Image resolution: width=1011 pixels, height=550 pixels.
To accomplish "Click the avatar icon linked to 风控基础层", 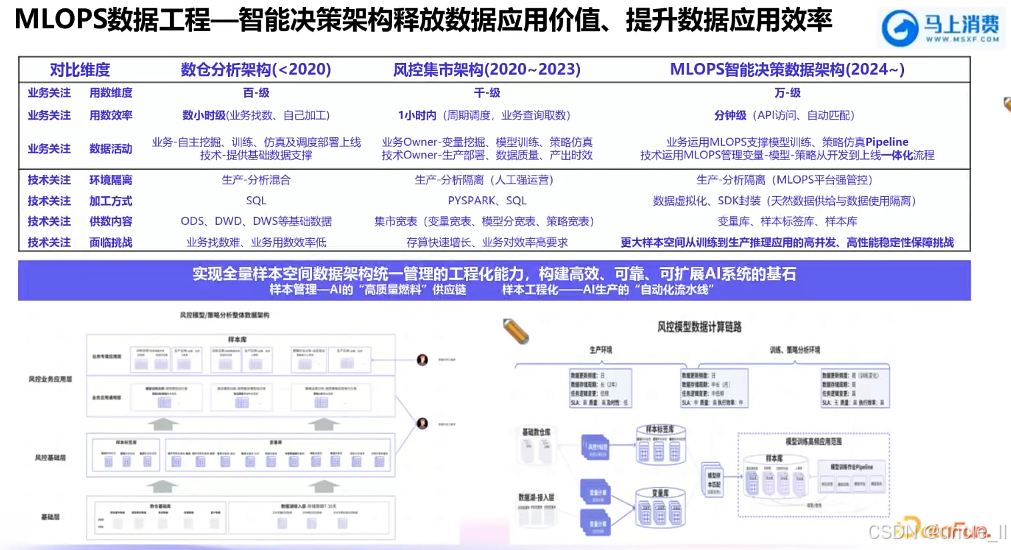I will [x=422, y=423].
